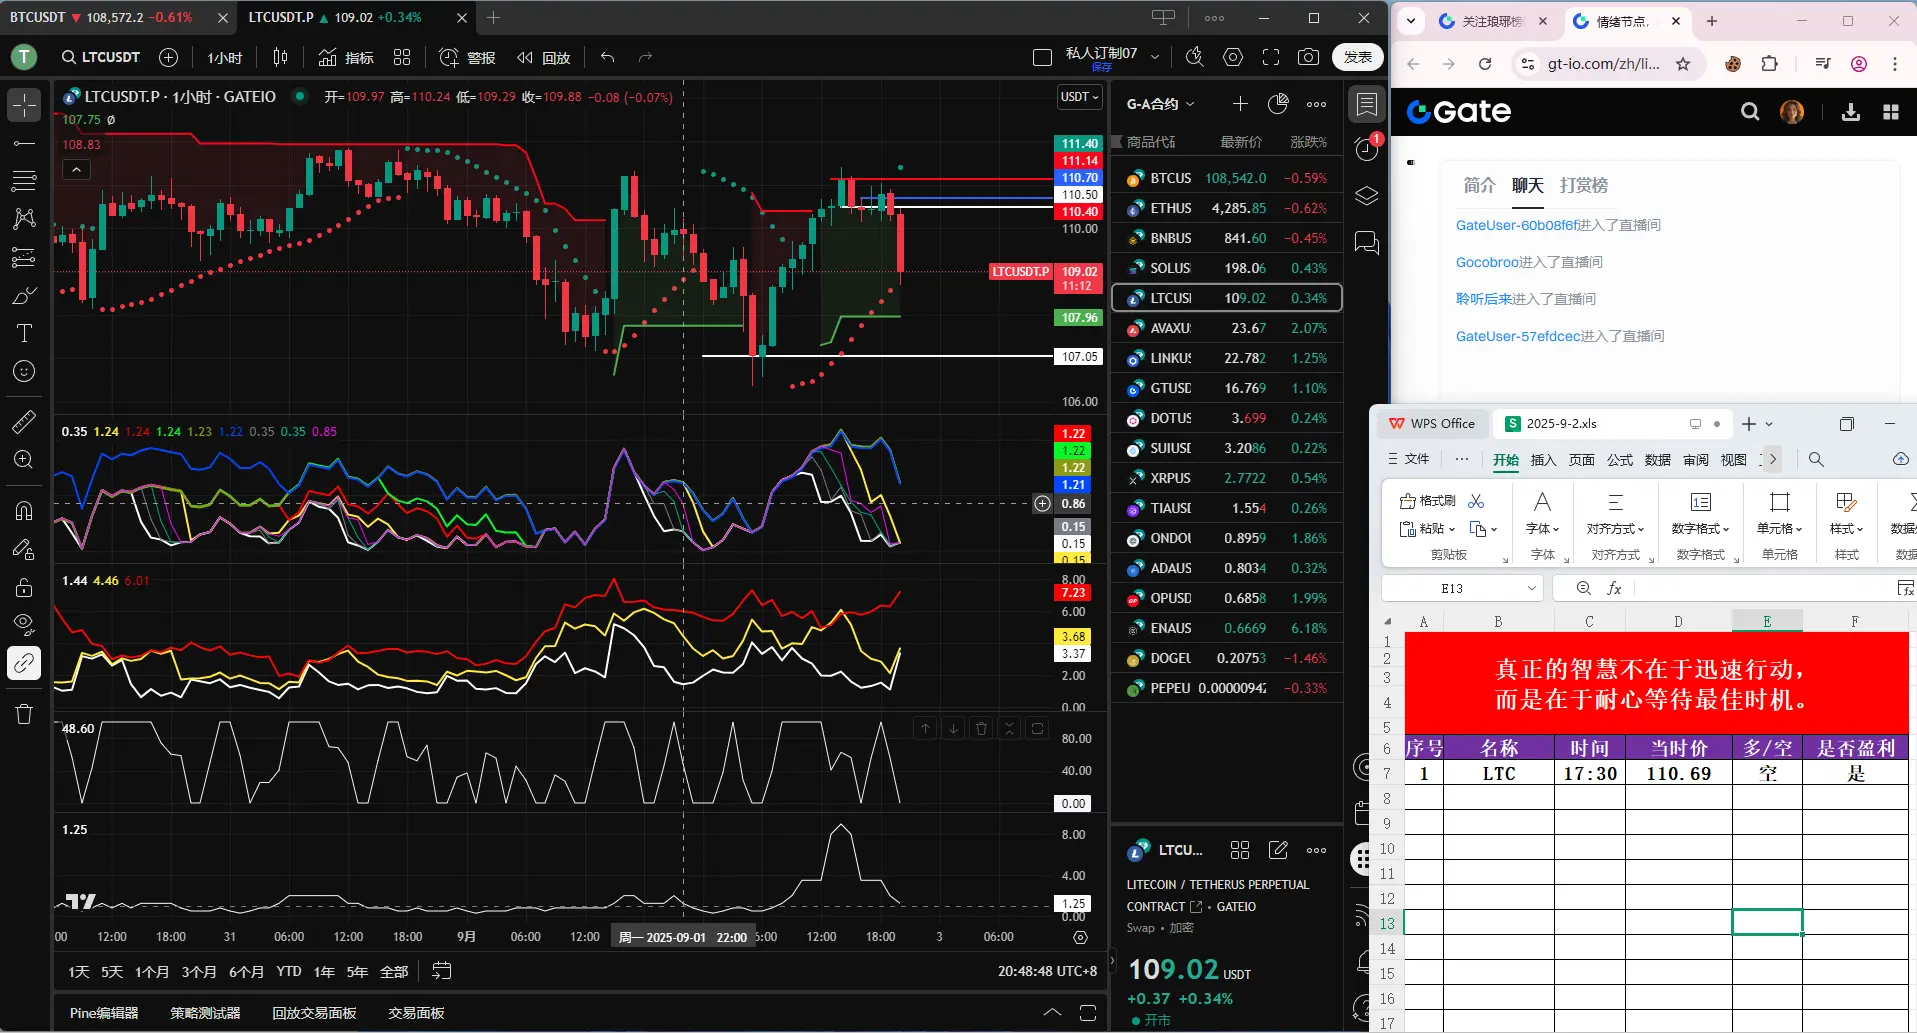Select the text annotation tool

(24, 333)
